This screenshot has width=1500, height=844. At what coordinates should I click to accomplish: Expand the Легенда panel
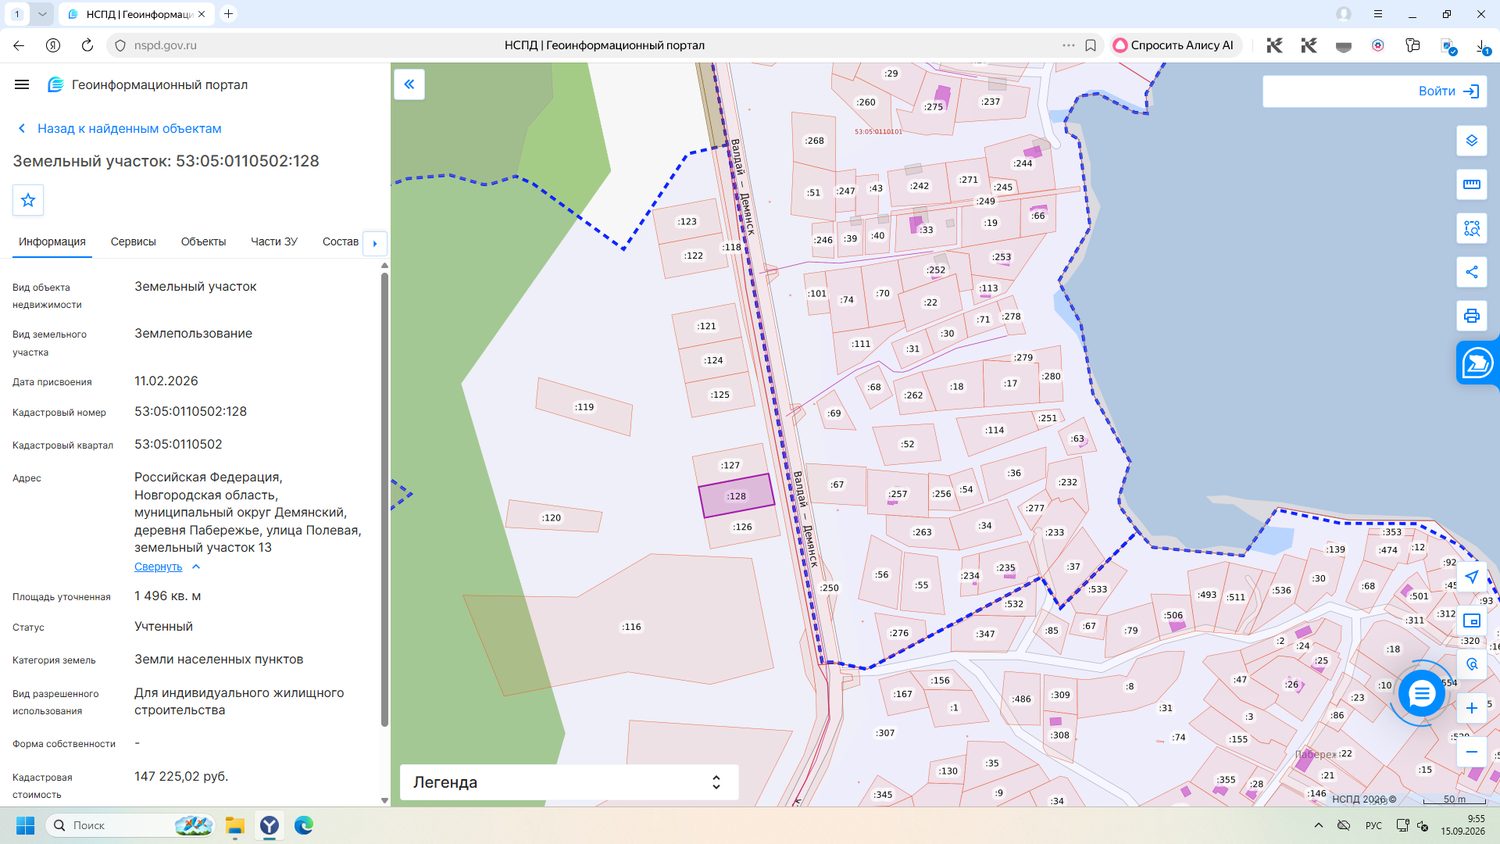pyautogui.click(x=569, y=782)
